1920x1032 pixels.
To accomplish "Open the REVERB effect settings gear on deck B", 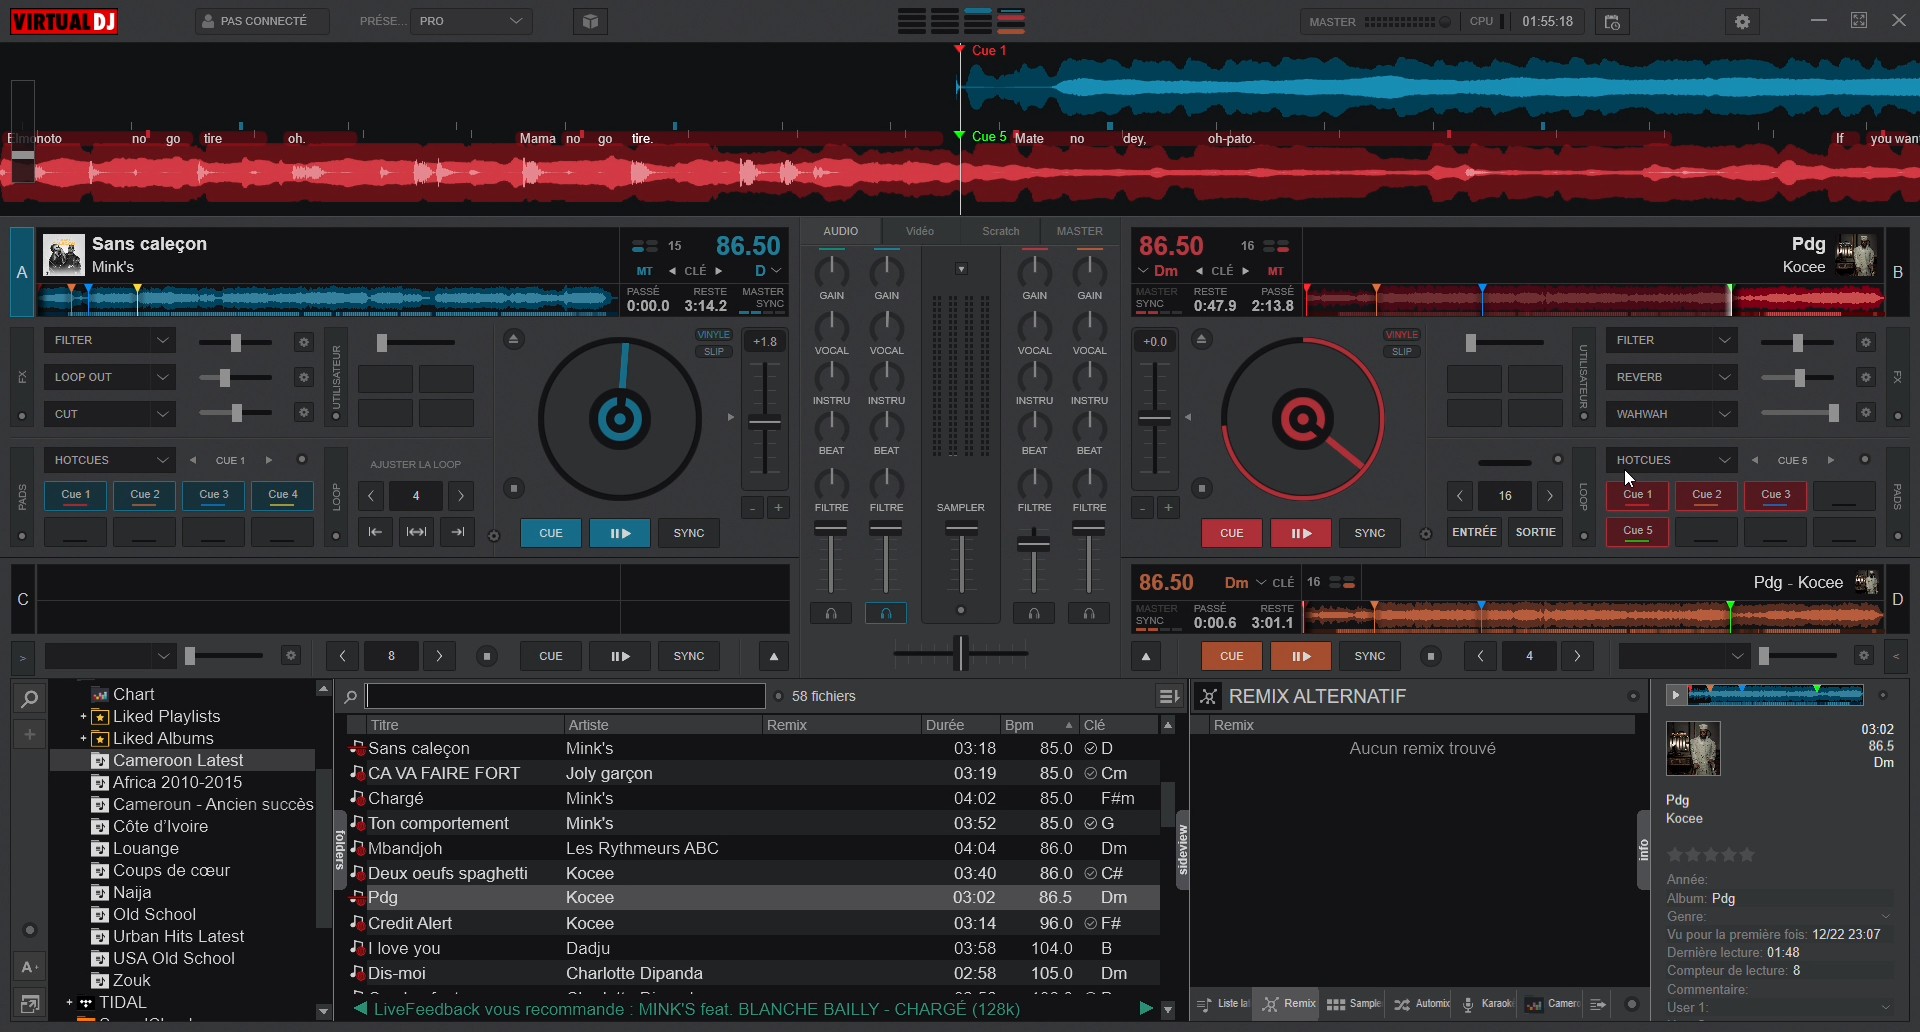I will click(x=1866, y=378).
